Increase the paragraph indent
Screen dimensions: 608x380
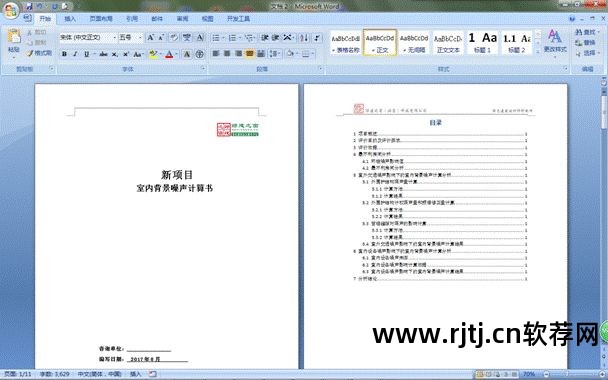[275, 38]
